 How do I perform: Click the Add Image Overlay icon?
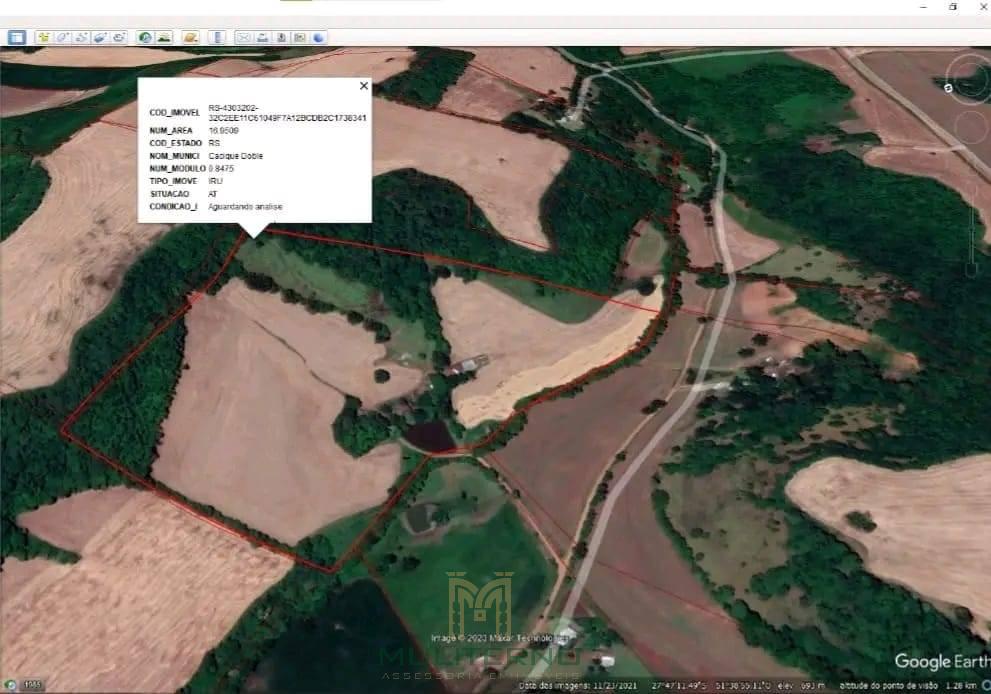pyautogui.click(x=100, y=37)
